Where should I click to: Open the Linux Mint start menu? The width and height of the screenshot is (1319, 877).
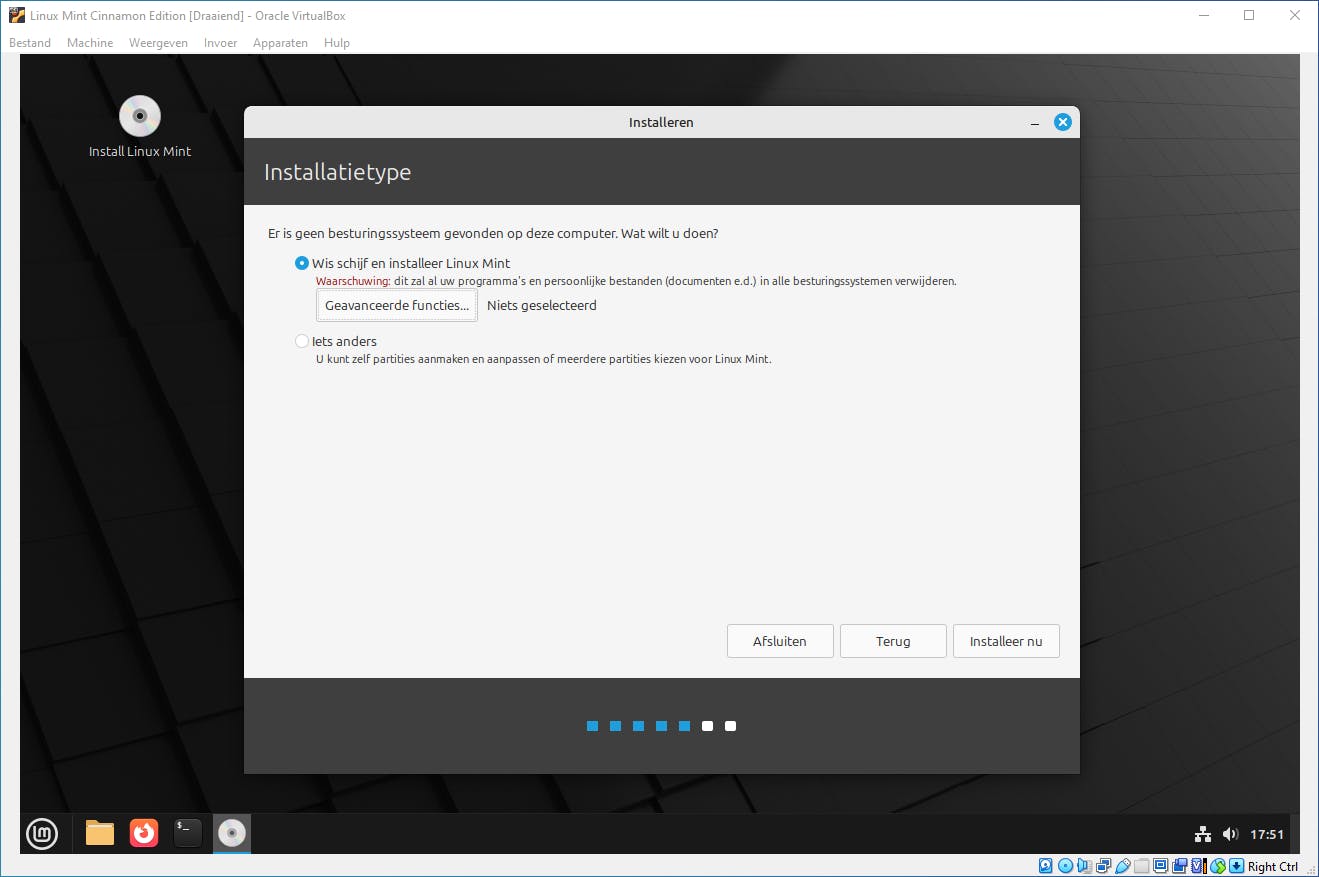(42, 833)
